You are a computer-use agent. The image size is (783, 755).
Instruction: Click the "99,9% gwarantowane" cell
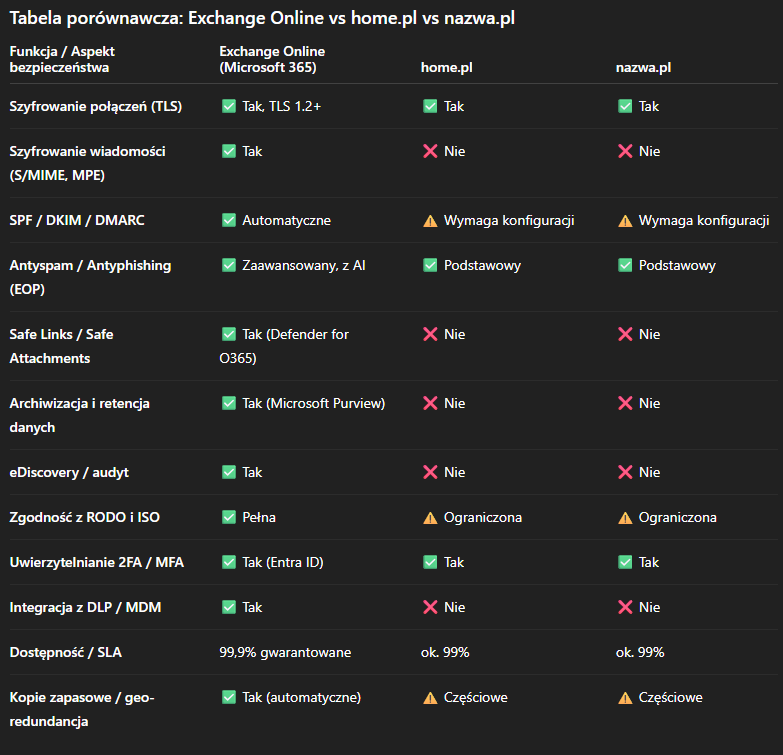pos(285,652)
